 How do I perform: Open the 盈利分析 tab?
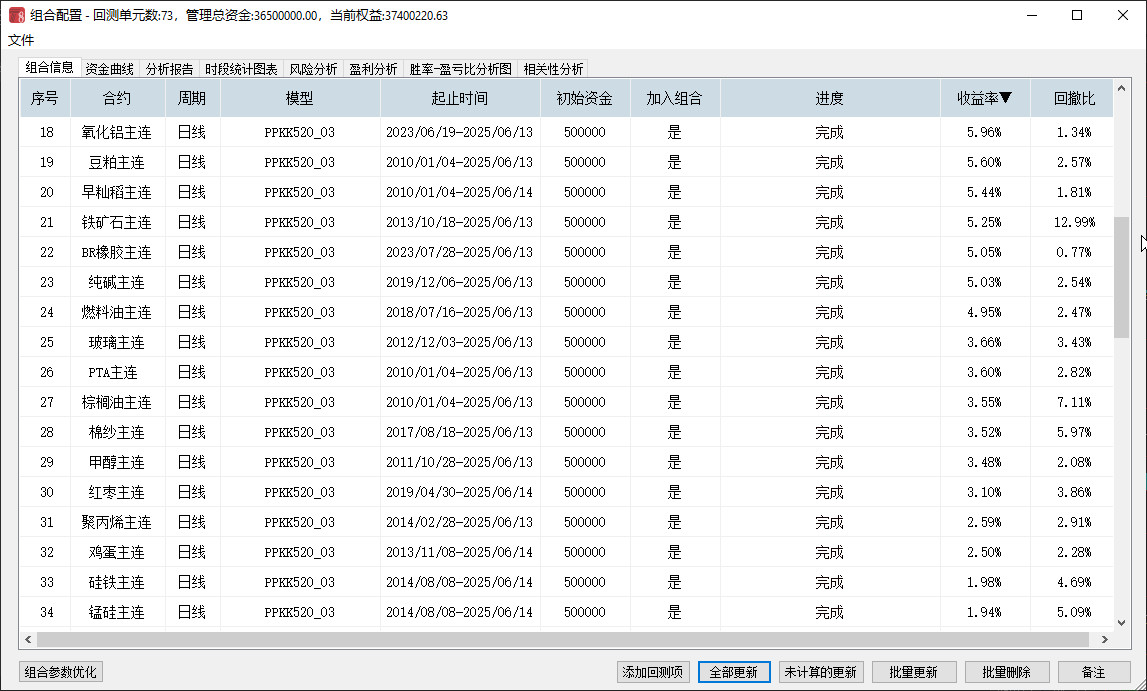[373, 69]
